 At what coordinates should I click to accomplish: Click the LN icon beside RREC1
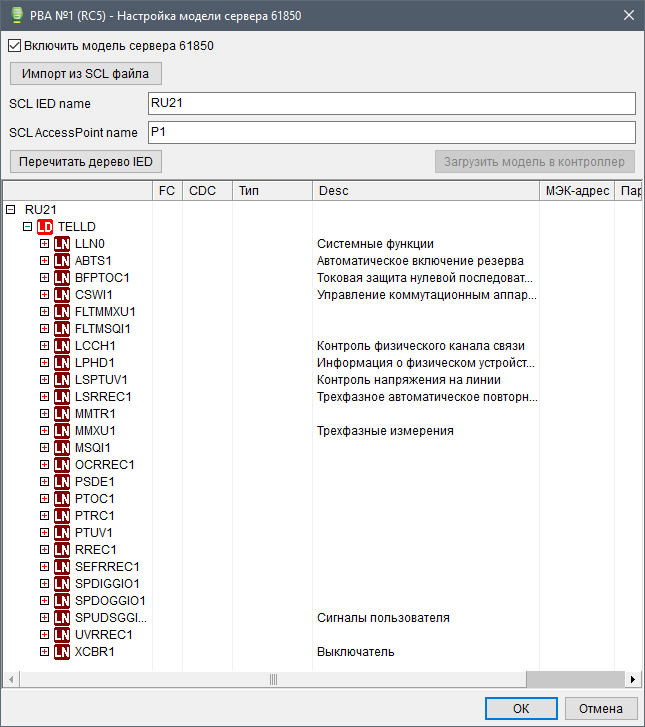coord(62,550)
